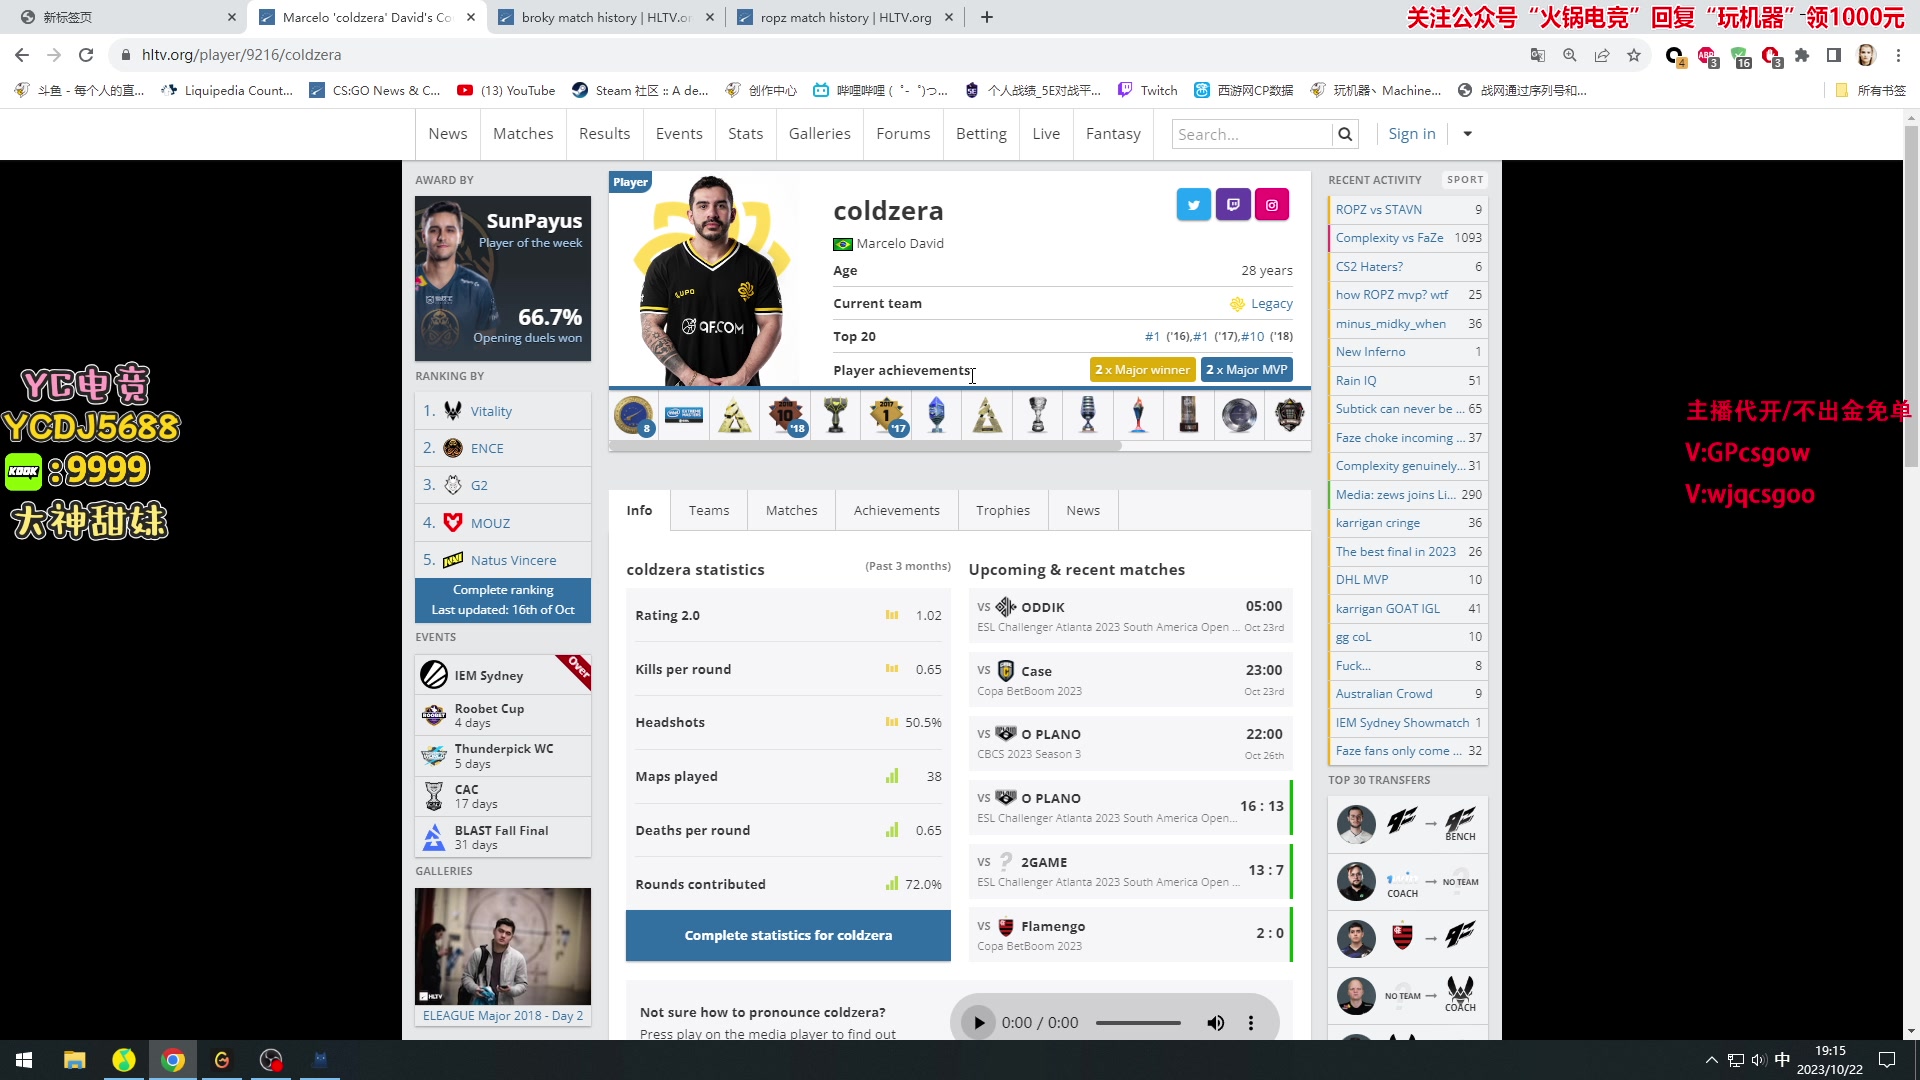Viewport: 1920px width, 1080px height.
Task: Mute the pronunciation audio player
Action: [x=1215, y=1023]
